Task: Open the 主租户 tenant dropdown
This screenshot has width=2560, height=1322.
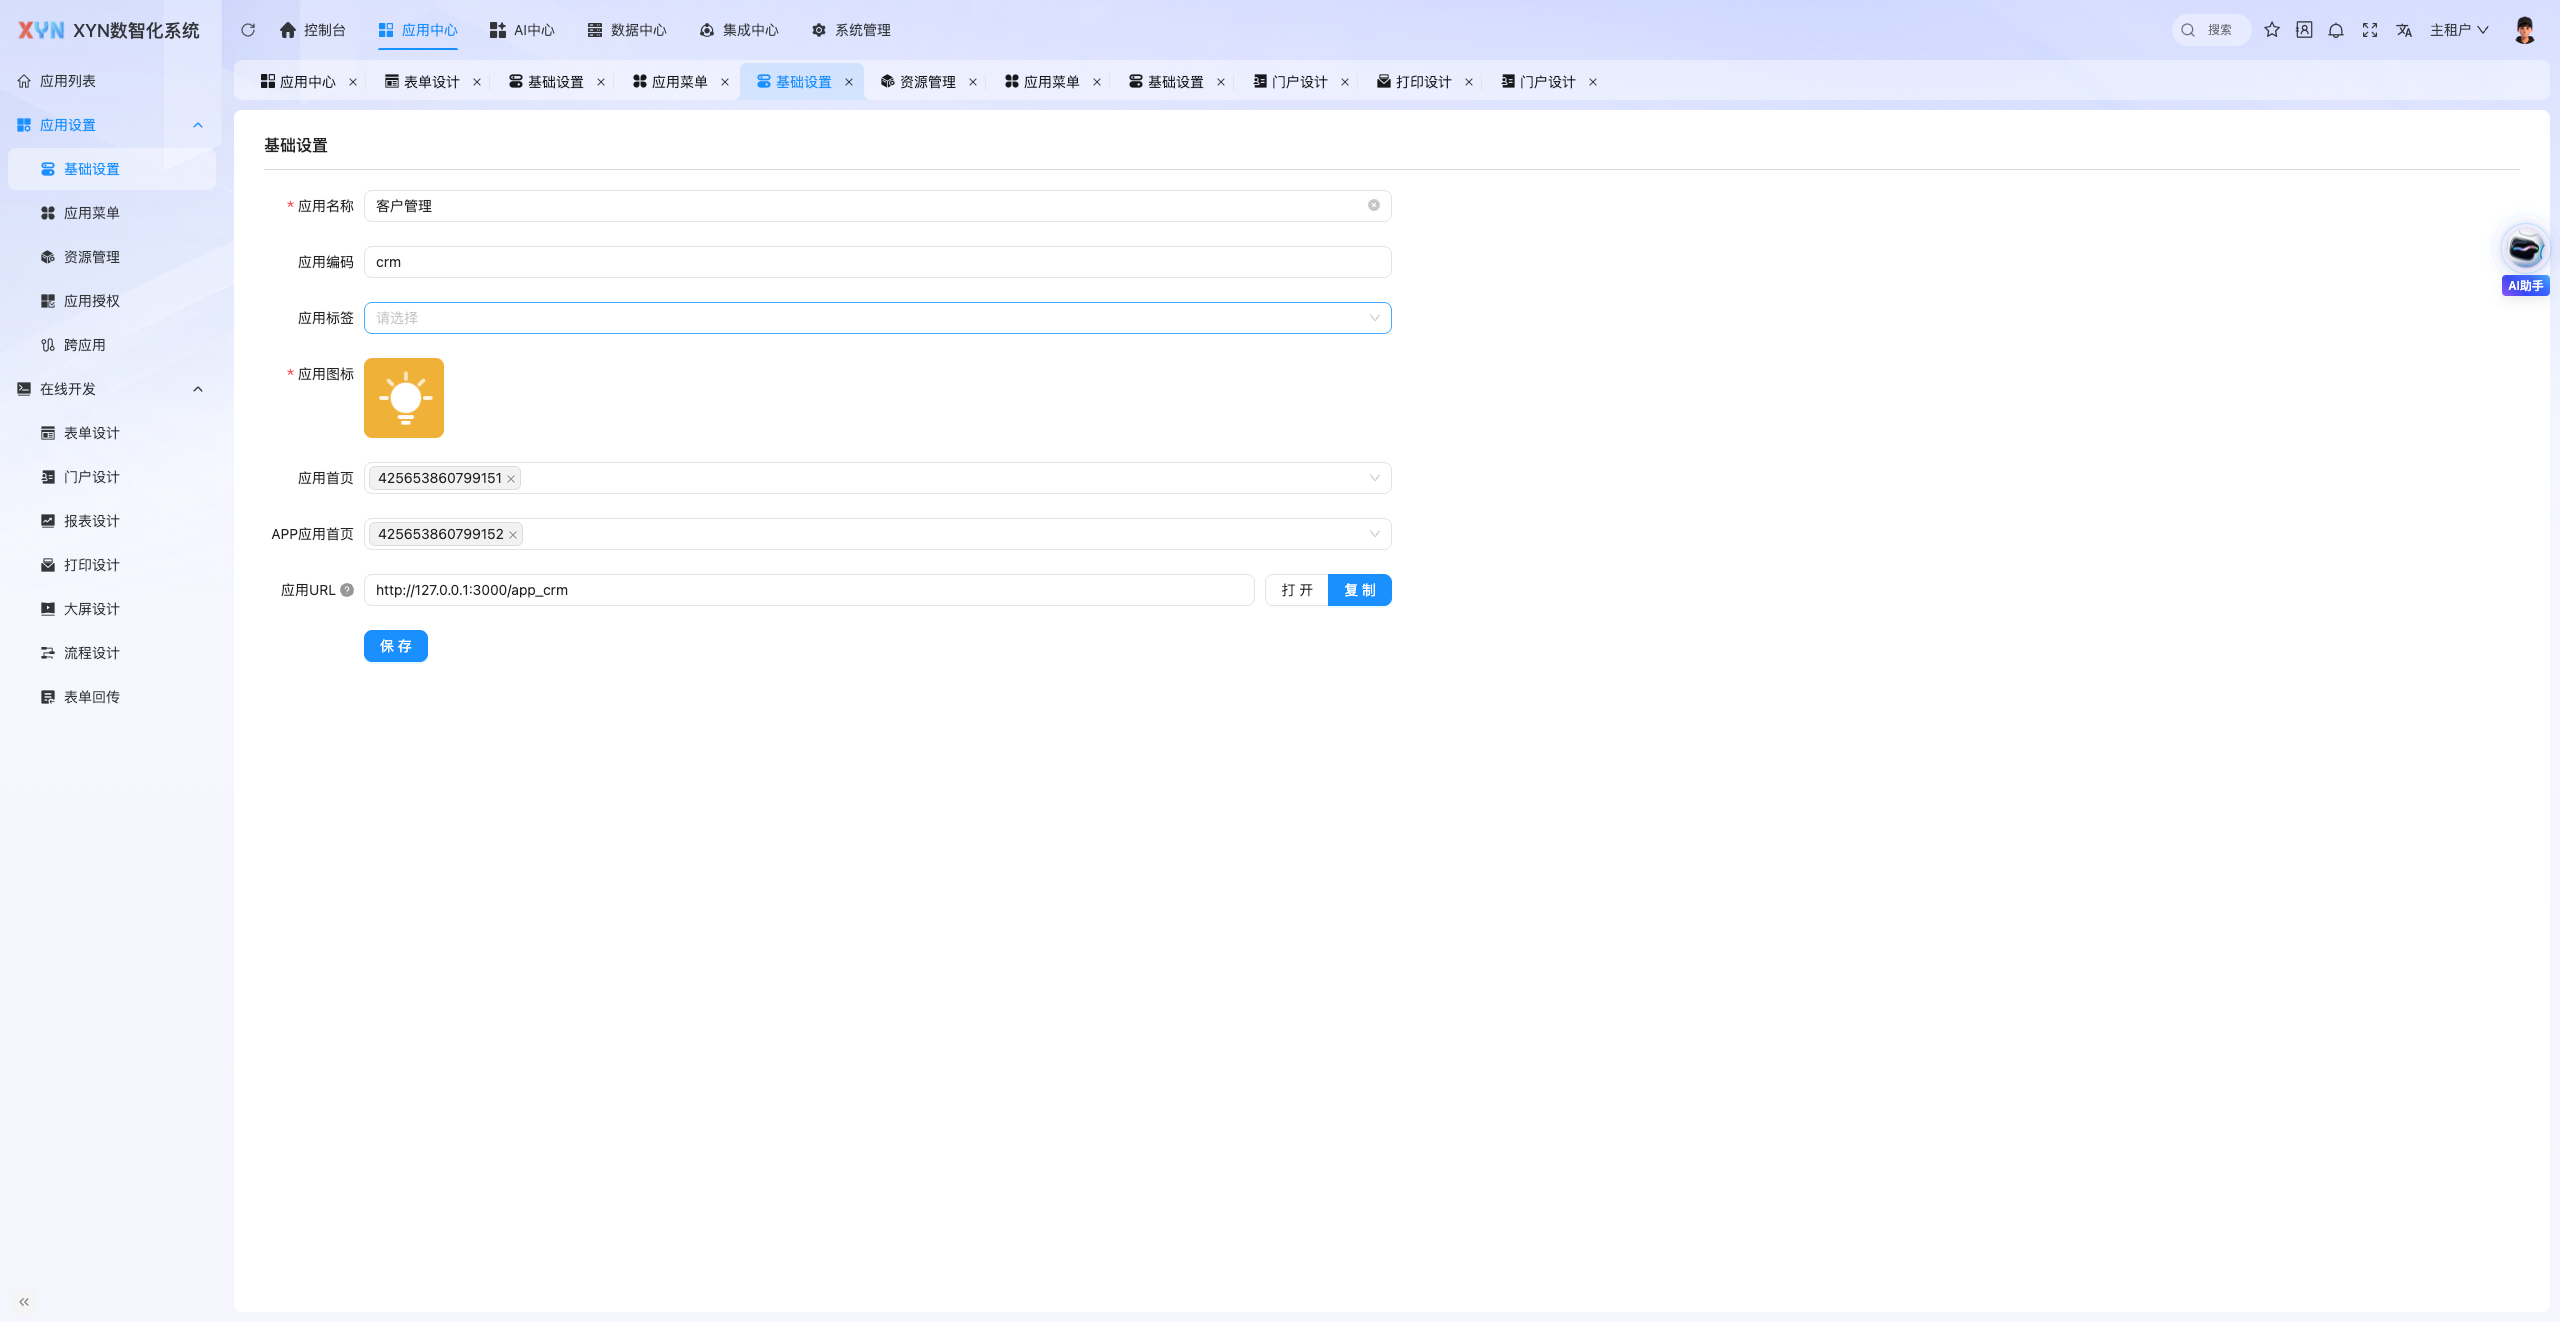Action: point(2459,30)
